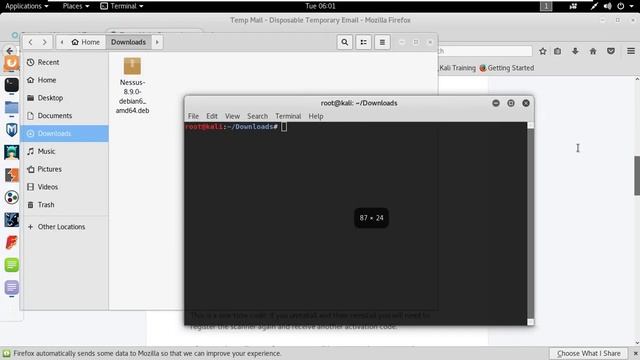Open Getting Started bookmark
The image size is (640, 360).
click(507, 68)
